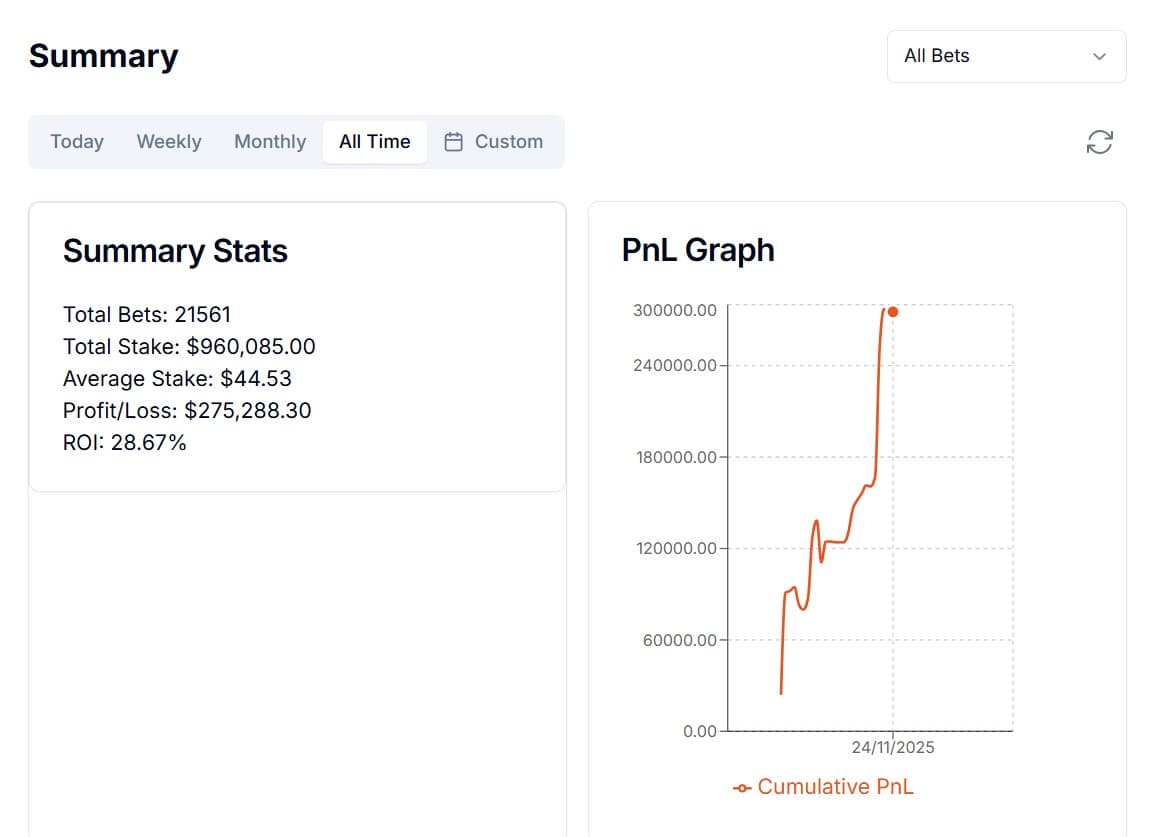1156x837 pixels.
Task: Select the Weekly time range tab
Action: (x=169, y=142)
